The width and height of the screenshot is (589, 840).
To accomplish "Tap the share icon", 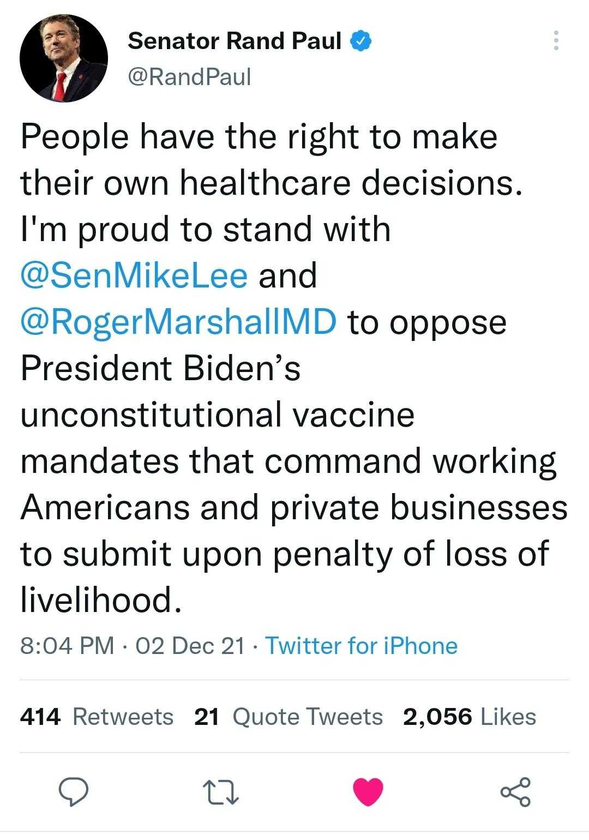I will (516, 792).
